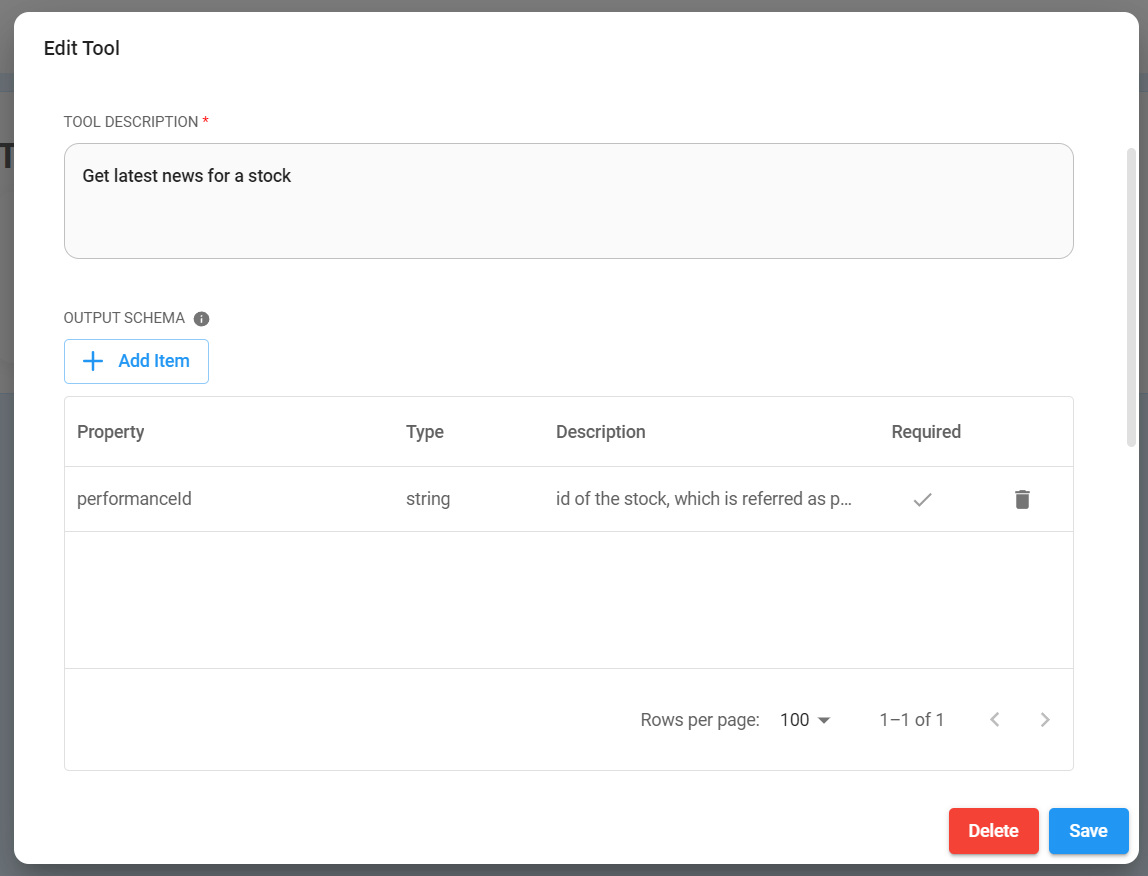Click the Output Schema info icon

pyautogui.click(x=201, y=319)
